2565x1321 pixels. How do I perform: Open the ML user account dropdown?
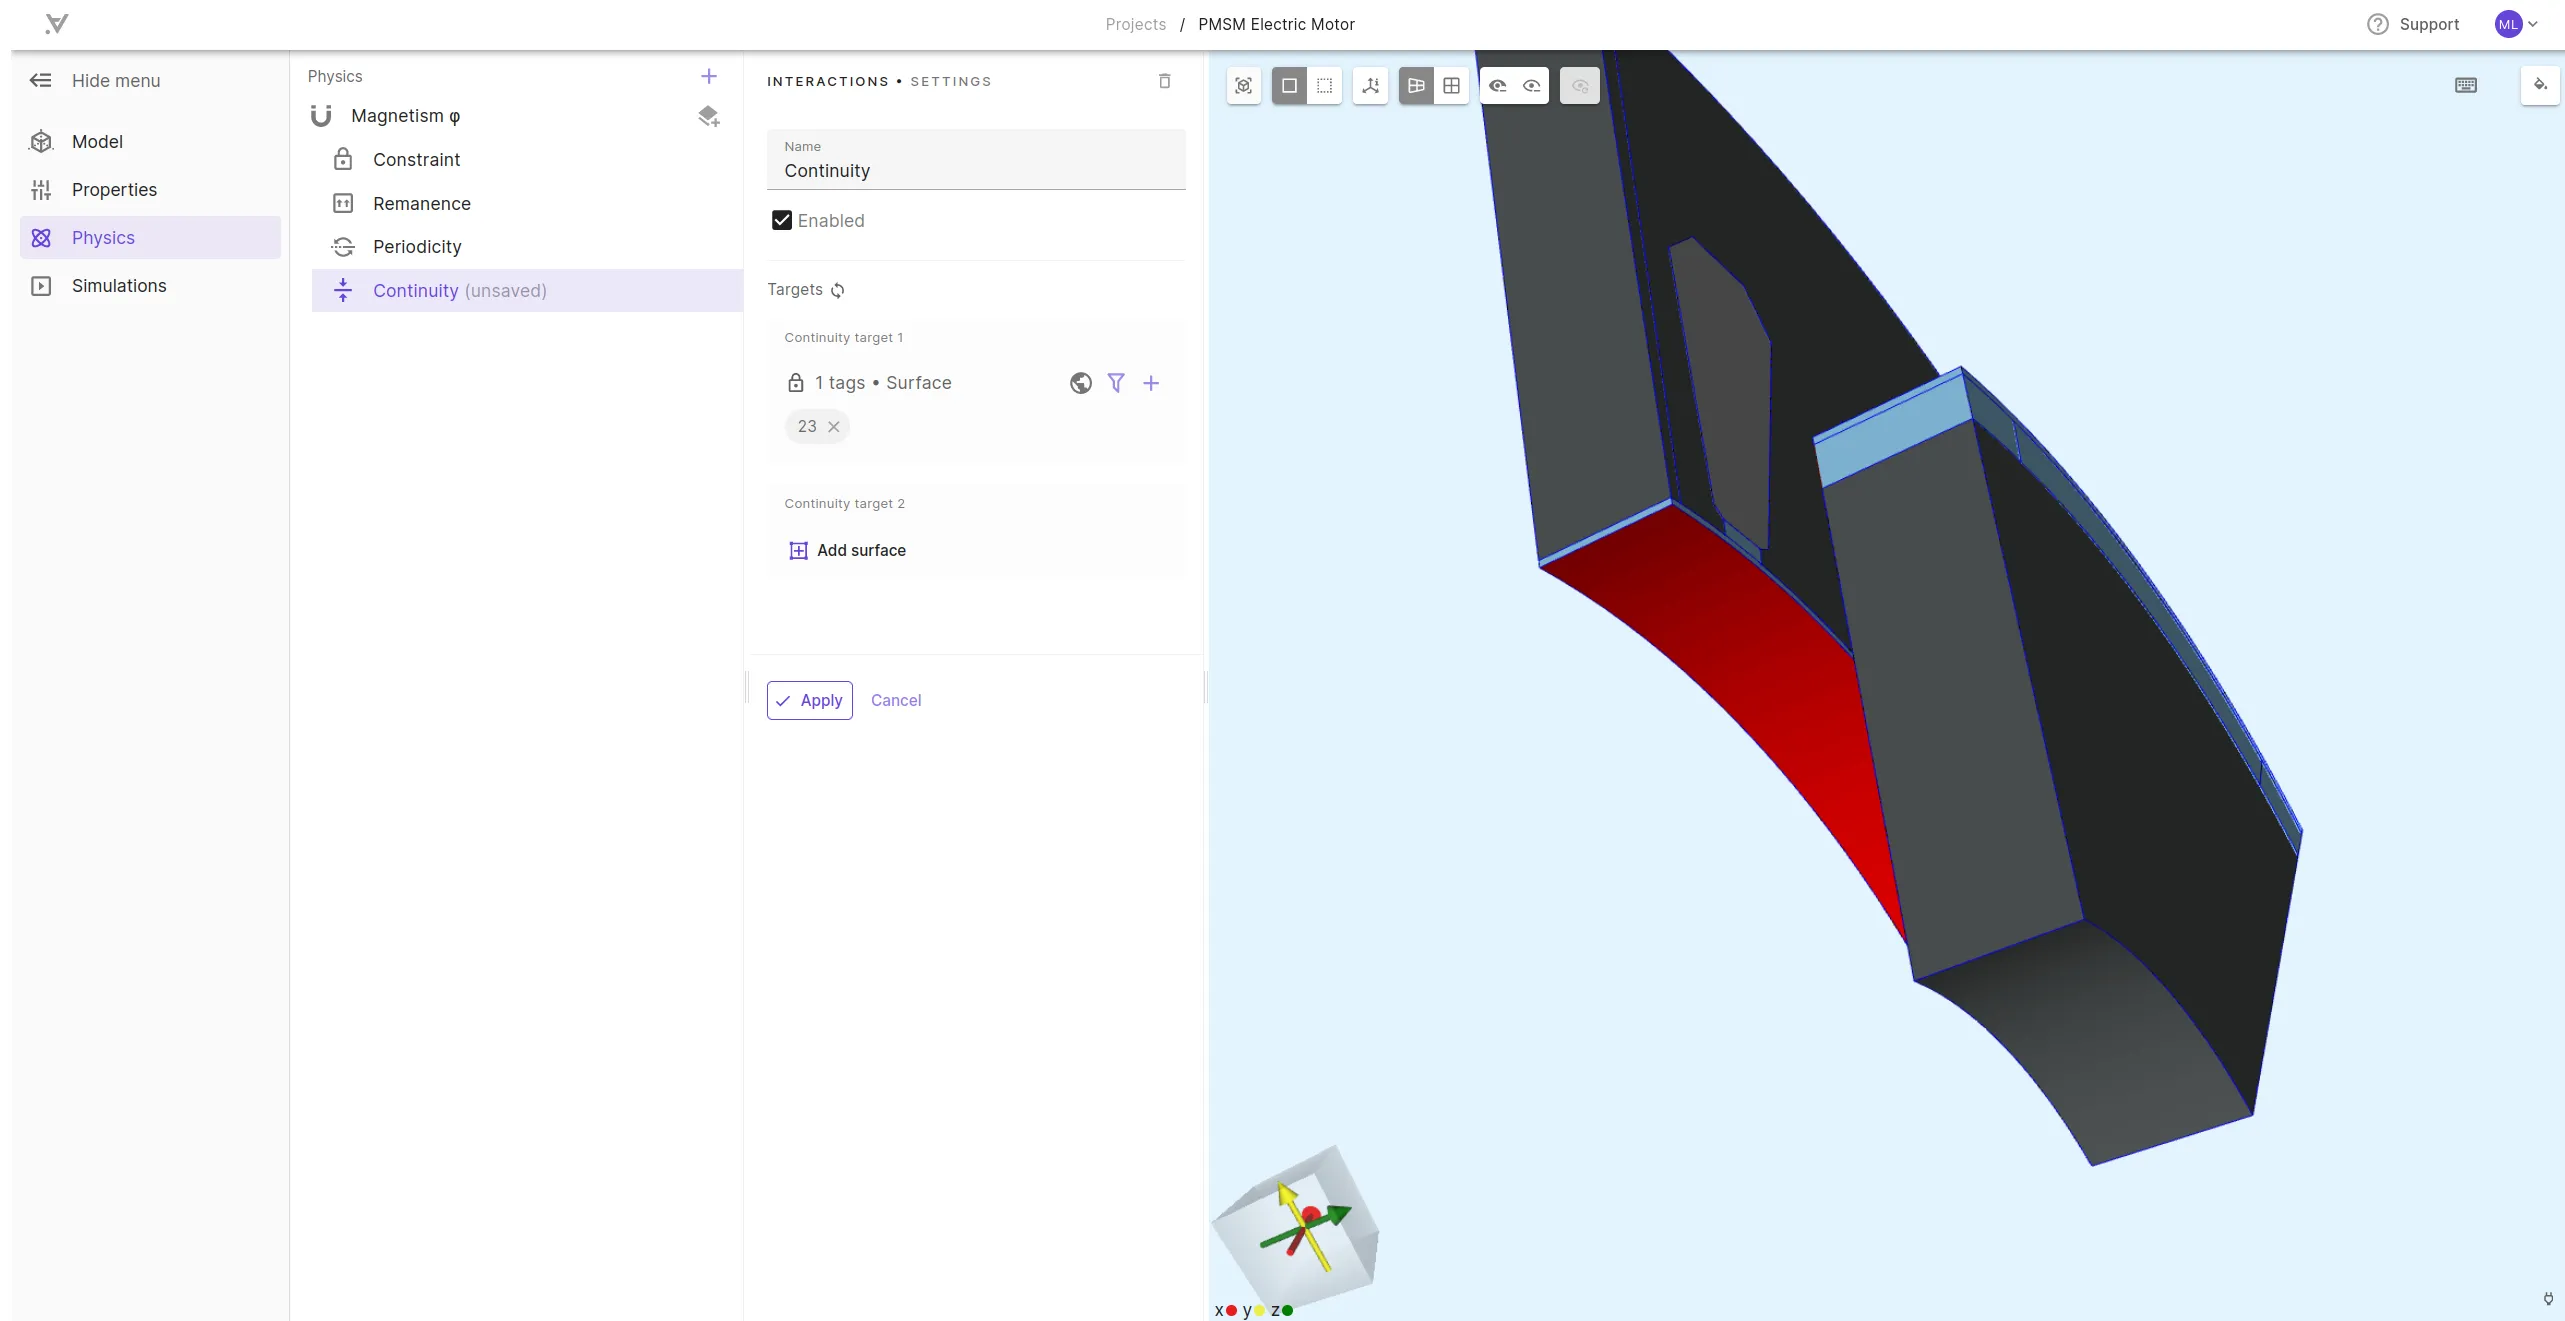(2517, 24)
